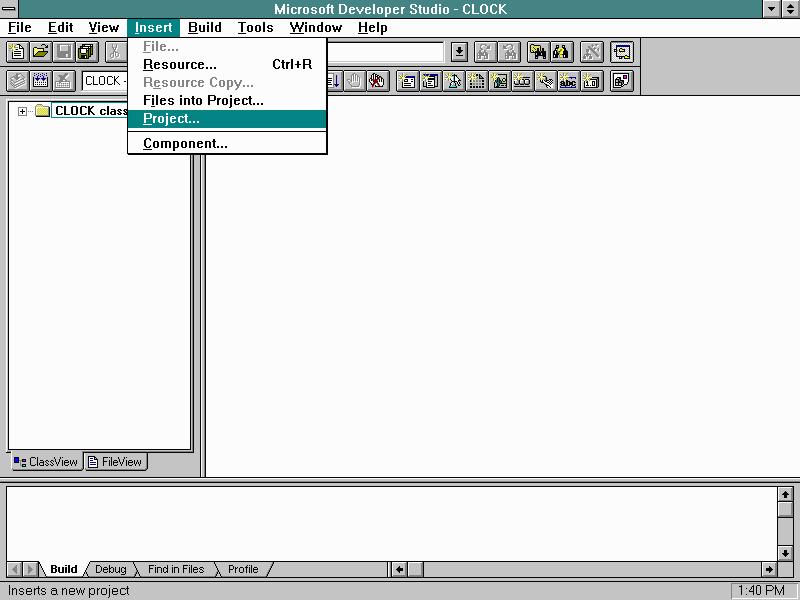Image resolution: width=800 pixels, height=600 pixels.
Task: Open the Build menu
Action: click(x=204, y=27)
